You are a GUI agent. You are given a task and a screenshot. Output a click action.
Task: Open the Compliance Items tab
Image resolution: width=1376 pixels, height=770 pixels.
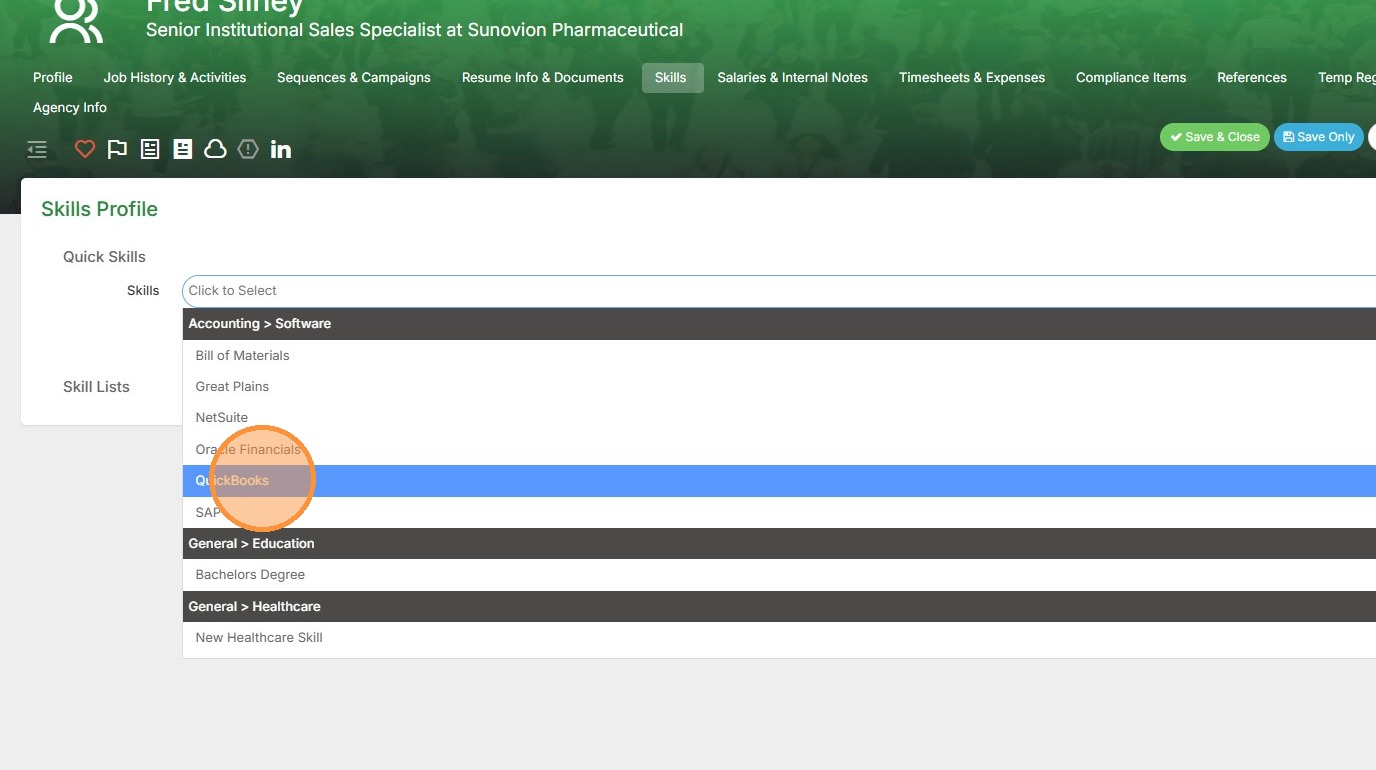(1131, 77)
